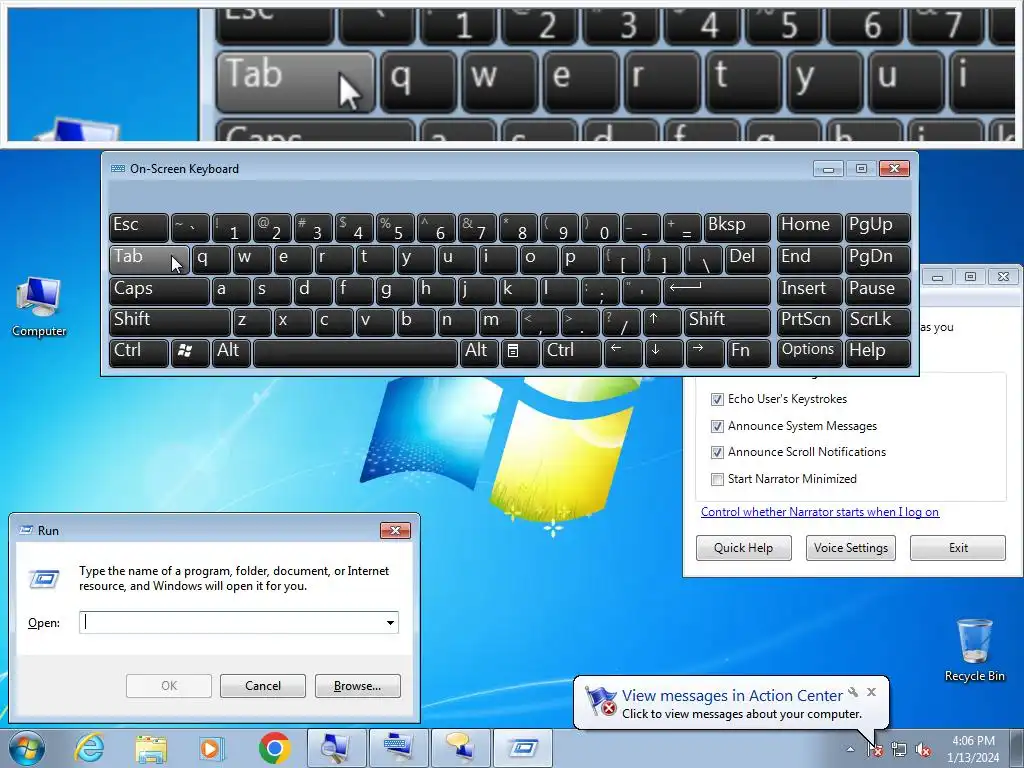Click the taskbar clock showing 4:06 PM
This screenshot has height=768, width=1024.
pyautogui.click(x=973, y=749)
